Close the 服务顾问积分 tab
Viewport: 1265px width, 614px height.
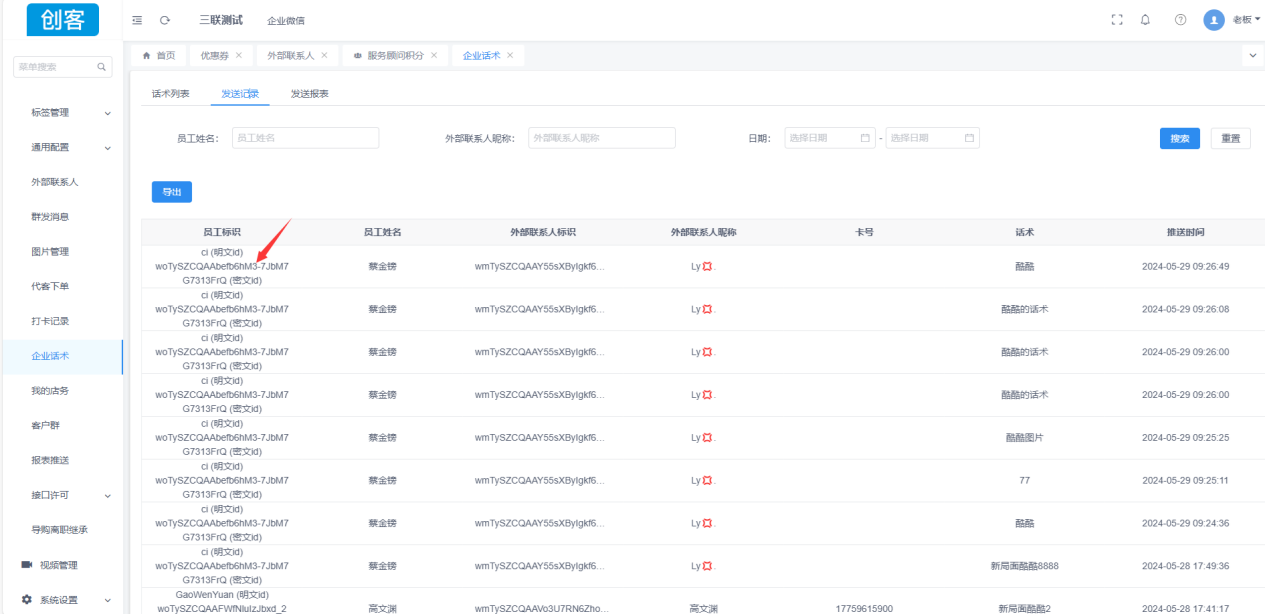coord(434,55)
